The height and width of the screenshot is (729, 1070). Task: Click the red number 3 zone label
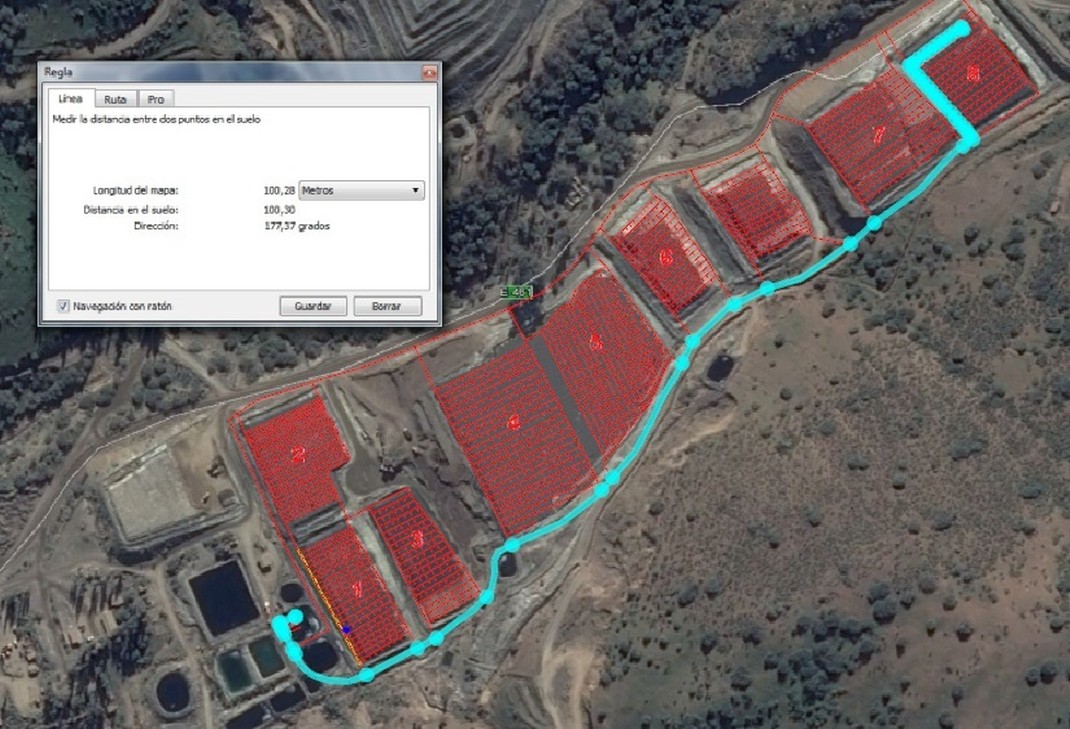pyautogui.click(x=418, y=540)
